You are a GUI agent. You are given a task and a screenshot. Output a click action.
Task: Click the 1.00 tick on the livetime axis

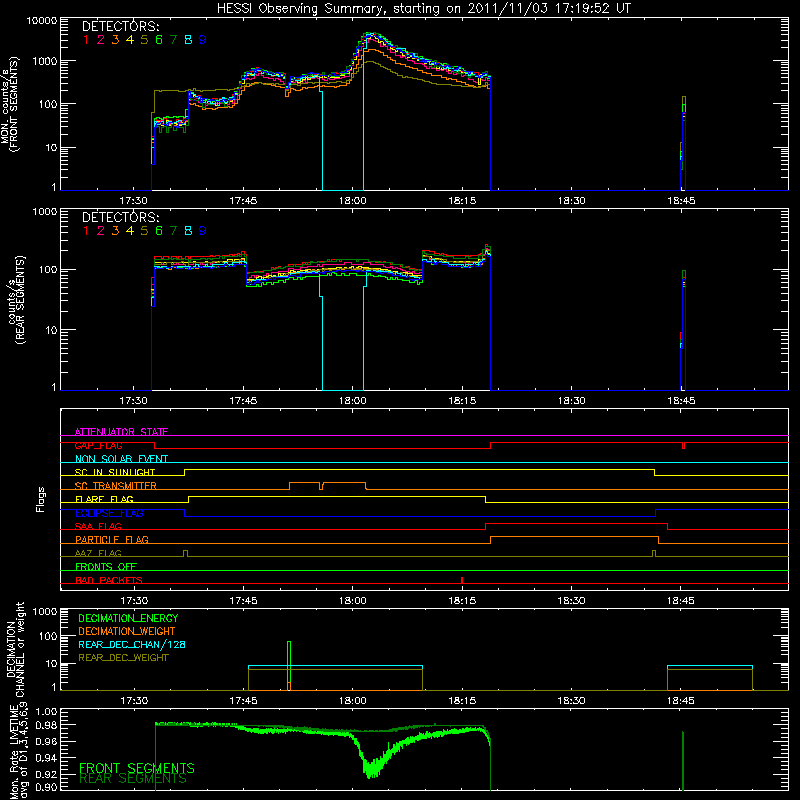point(46,712)
